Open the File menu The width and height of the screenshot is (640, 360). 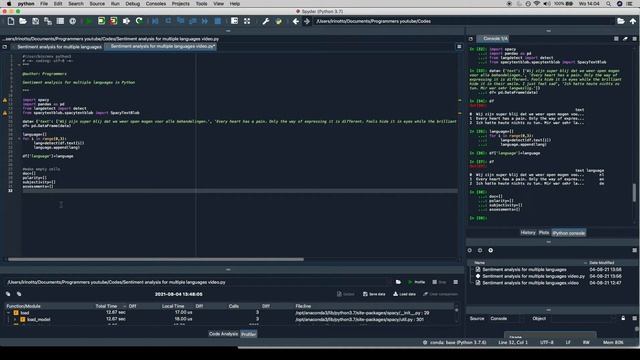point(44,4)
